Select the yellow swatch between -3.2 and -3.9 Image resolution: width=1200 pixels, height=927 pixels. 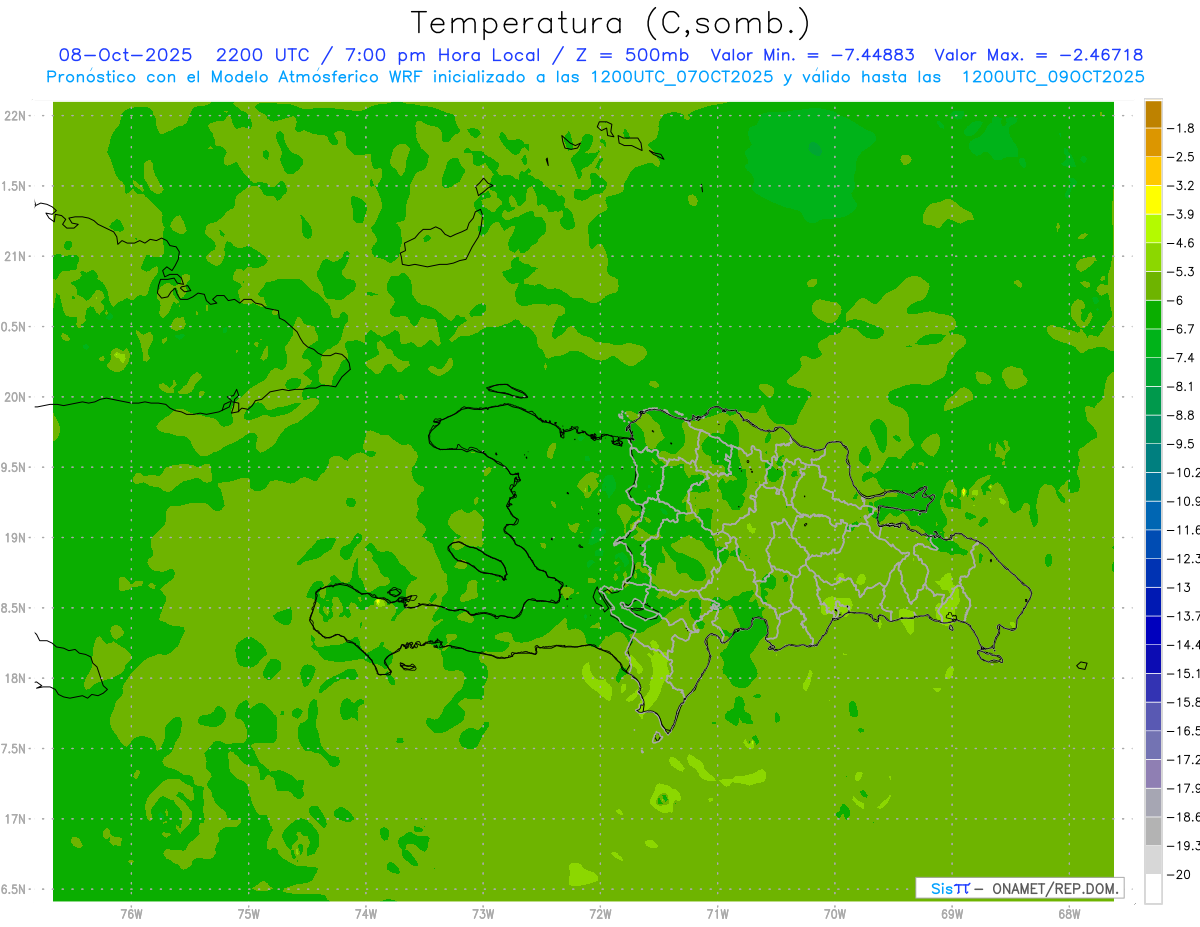[1154, 200]
